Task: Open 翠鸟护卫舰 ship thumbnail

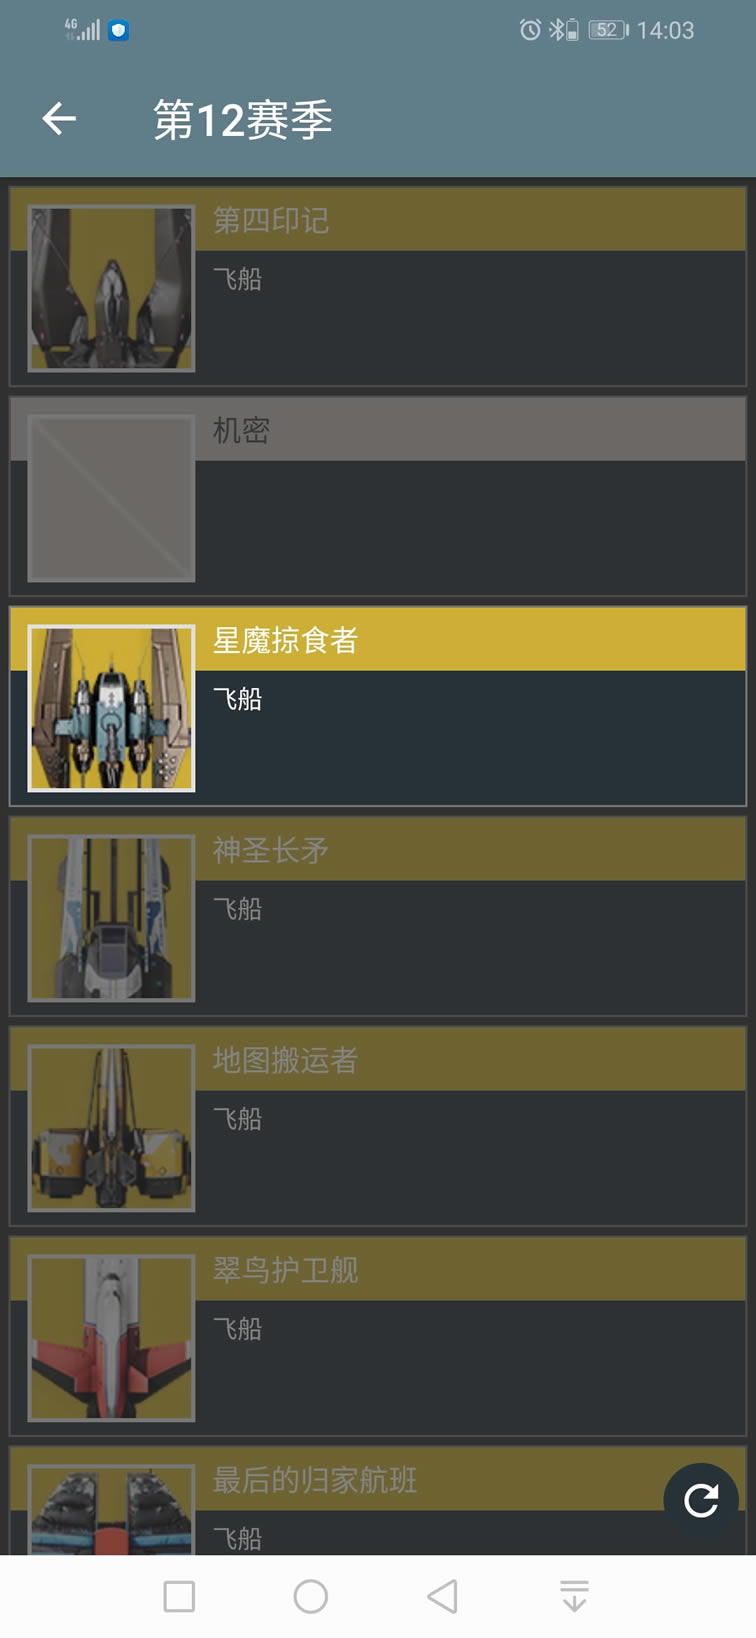Action: (111, 1339)
